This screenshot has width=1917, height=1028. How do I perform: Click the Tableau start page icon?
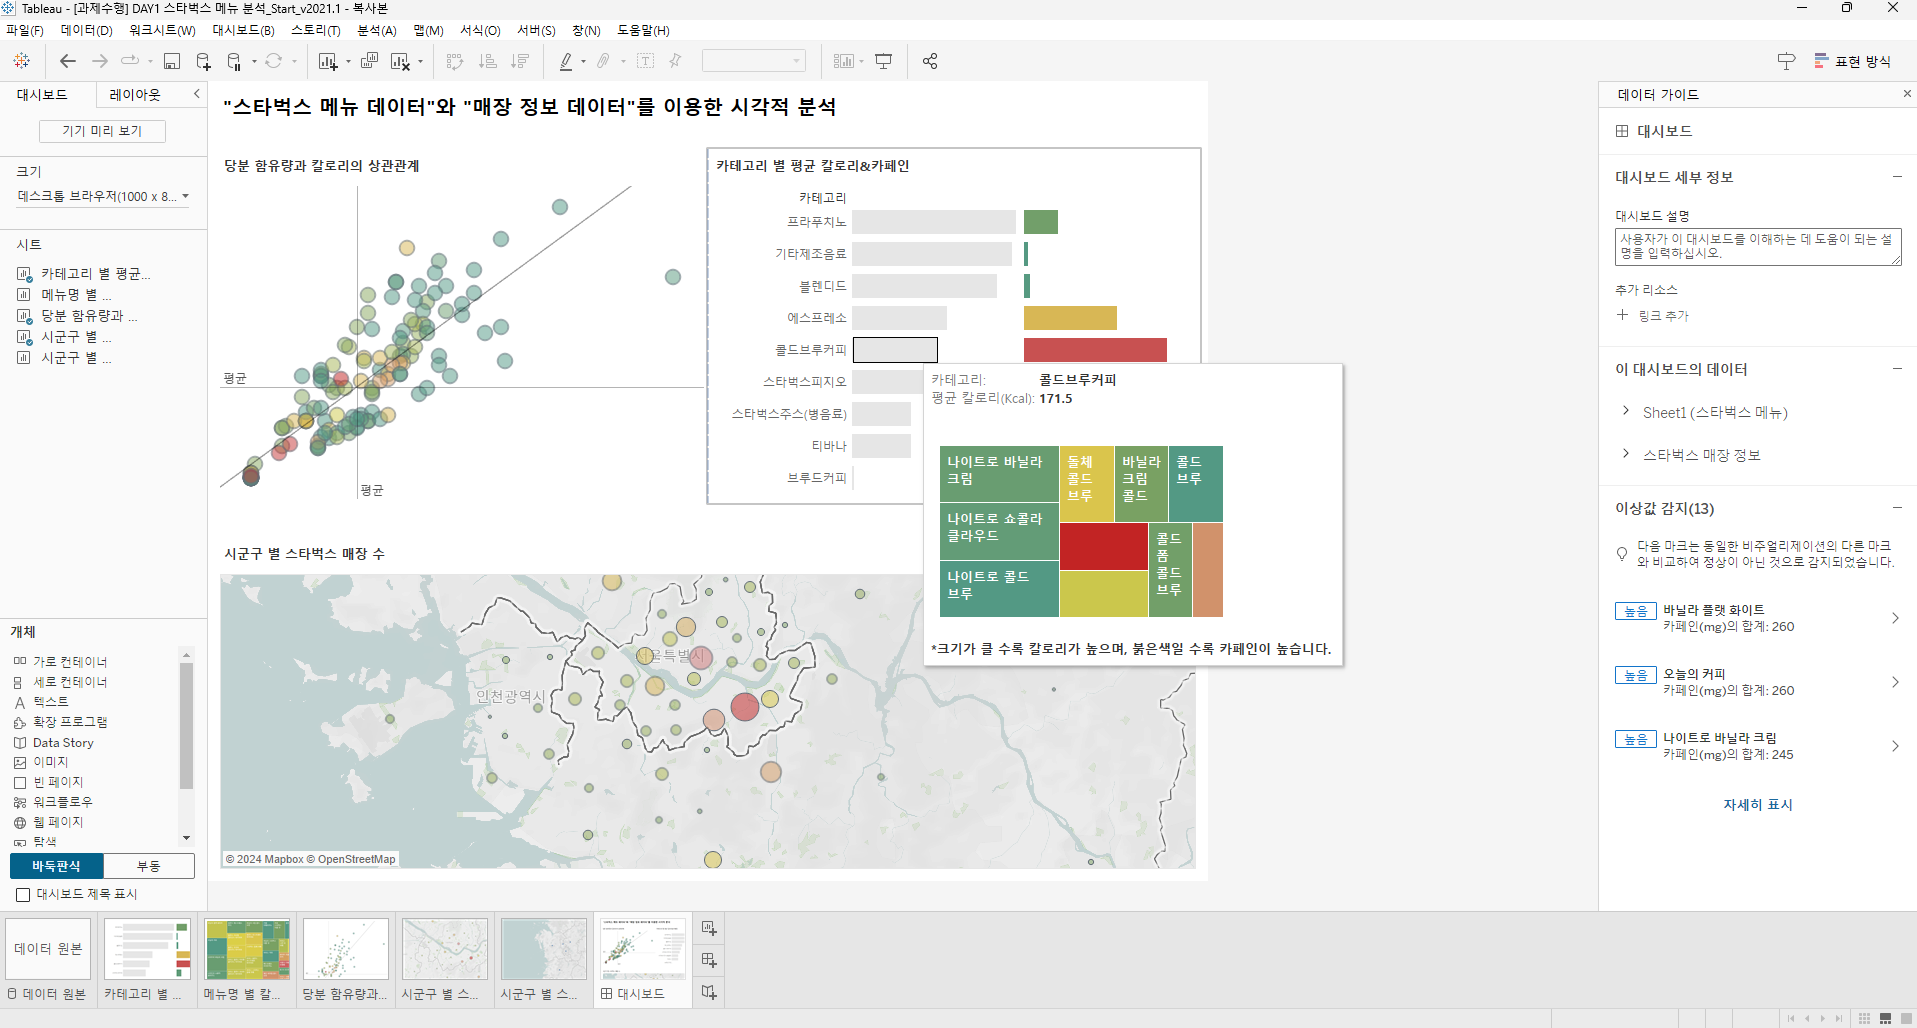point(21,61)
